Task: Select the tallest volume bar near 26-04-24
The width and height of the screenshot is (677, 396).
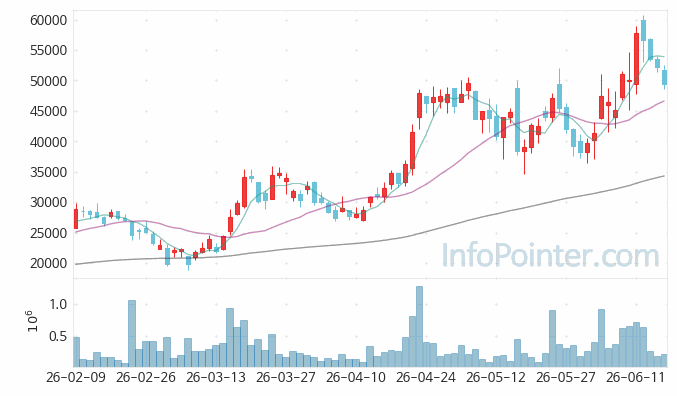Action: point(419,326)
